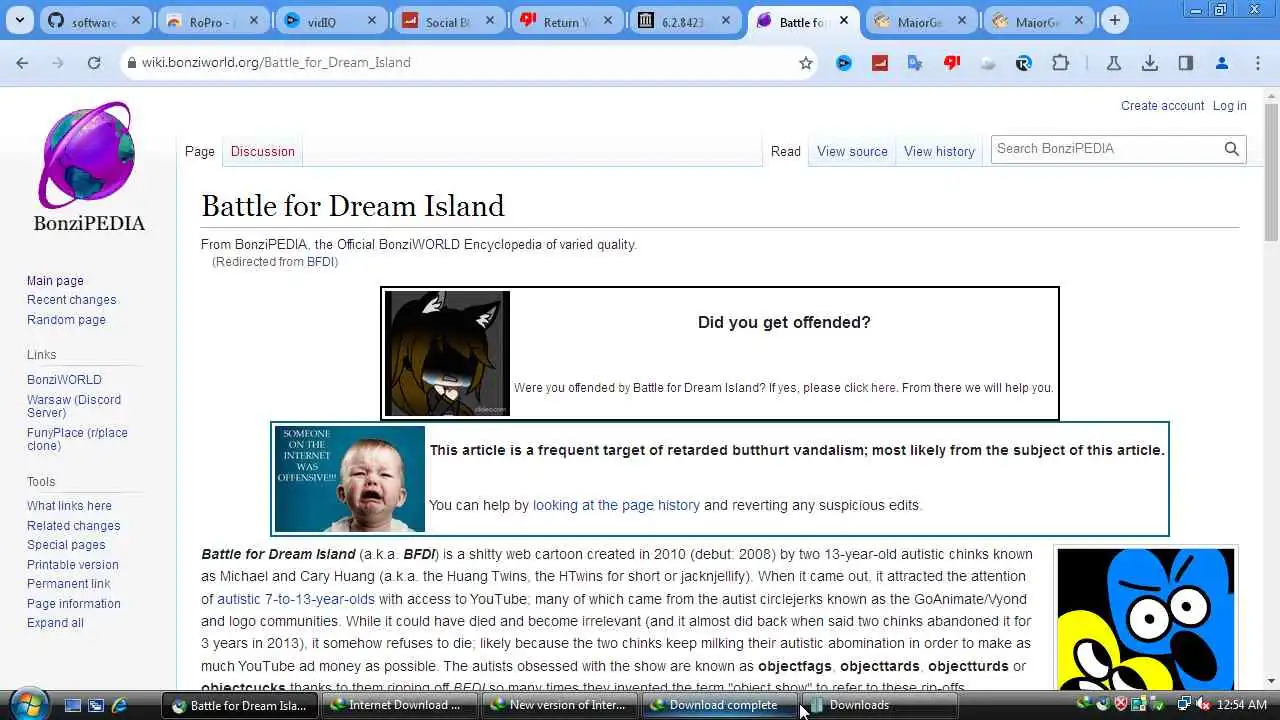Open What links here tool

click(x=69, y=506)
